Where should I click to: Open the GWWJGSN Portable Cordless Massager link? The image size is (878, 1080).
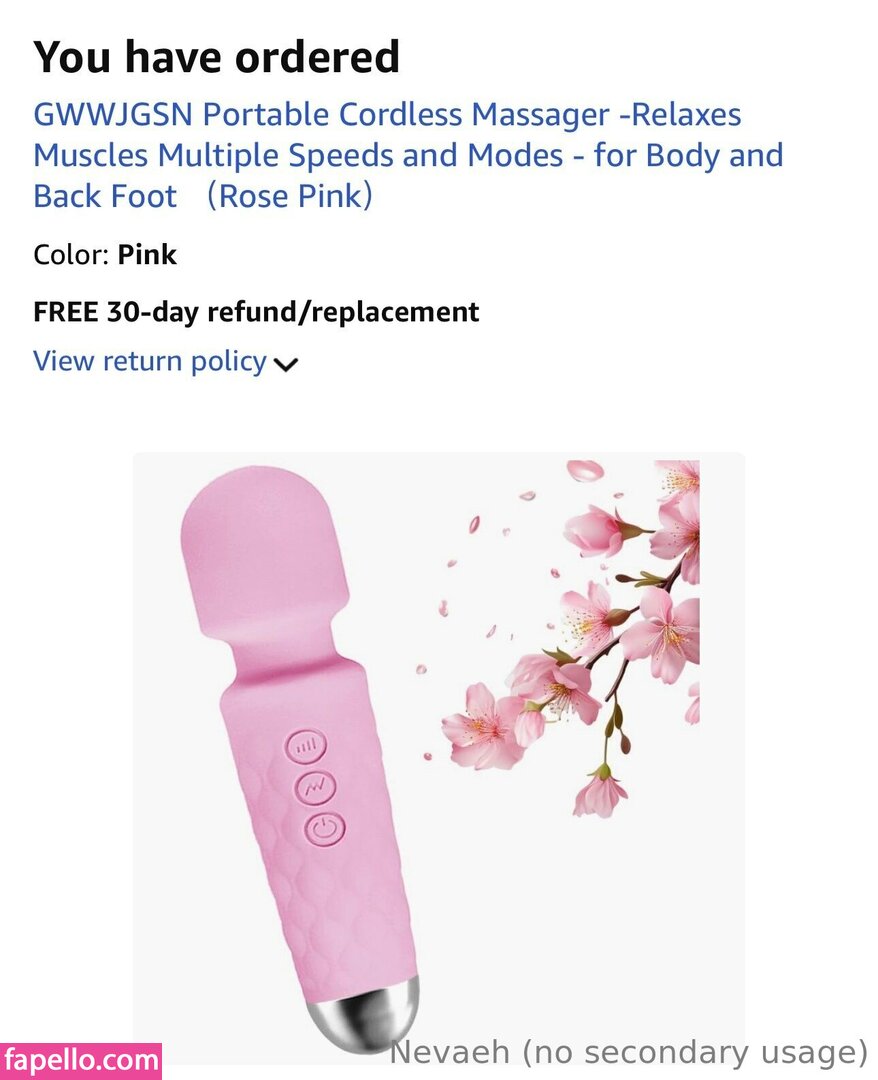pyautogui.click(x=408, y=155)
